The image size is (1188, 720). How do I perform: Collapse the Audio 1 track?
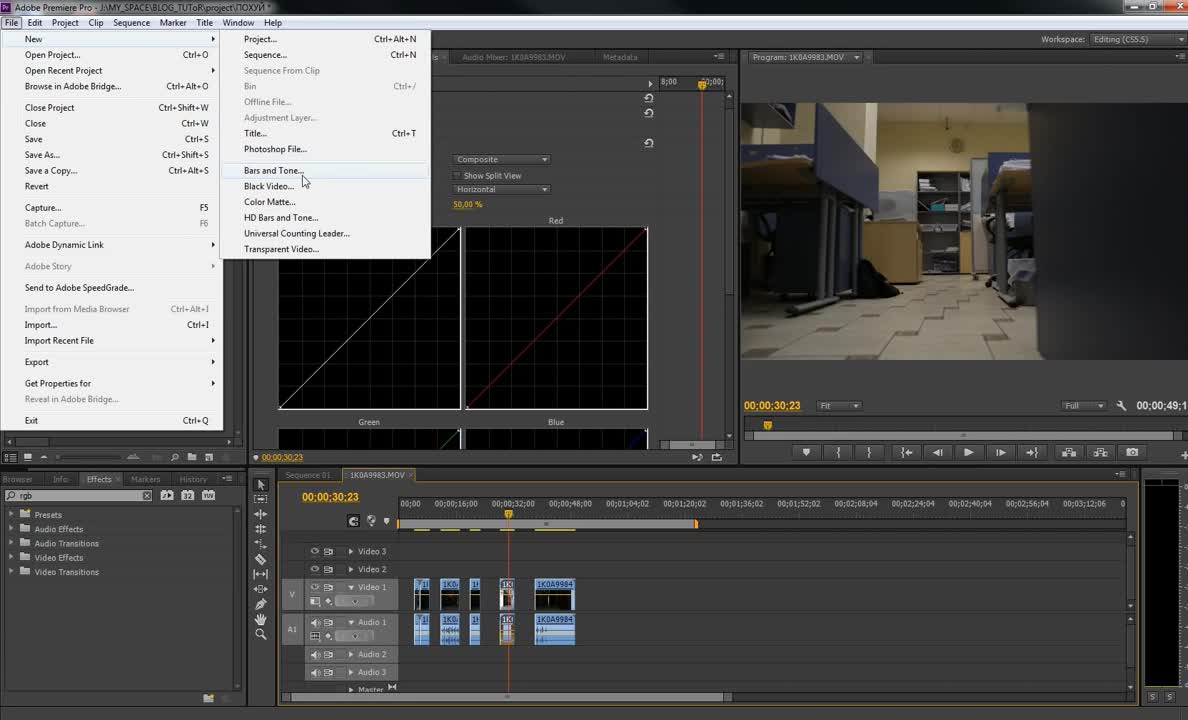click(351, 622)
